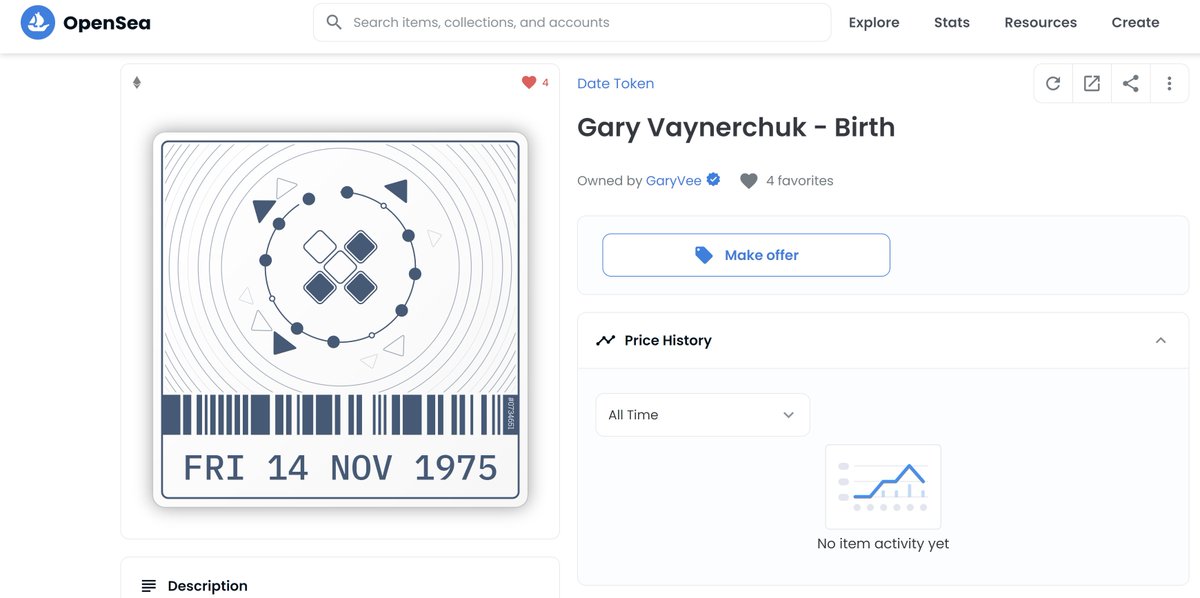This screenshot has height=598, width=1200.
Task: Open the Date Token NFT image
Action: click(x=340, y=320)
